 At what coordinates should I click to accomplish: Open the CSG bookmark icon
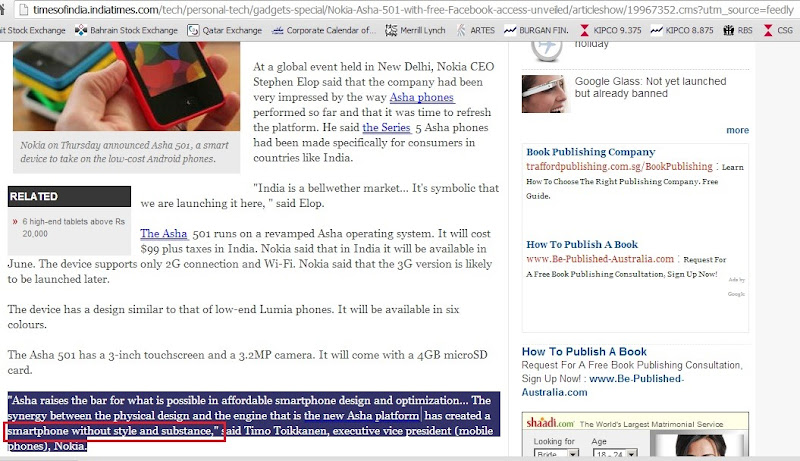click(x=768, y=31)
